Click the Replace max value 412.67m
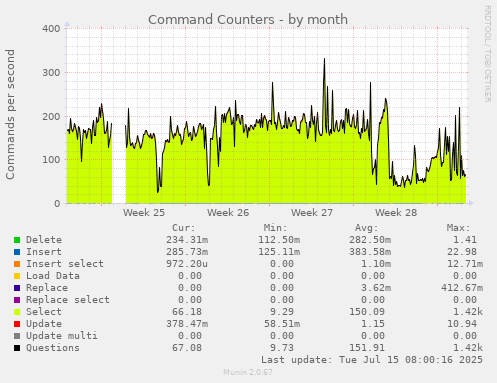The height and width of the screenshot is (383, 497). [462, 288]
